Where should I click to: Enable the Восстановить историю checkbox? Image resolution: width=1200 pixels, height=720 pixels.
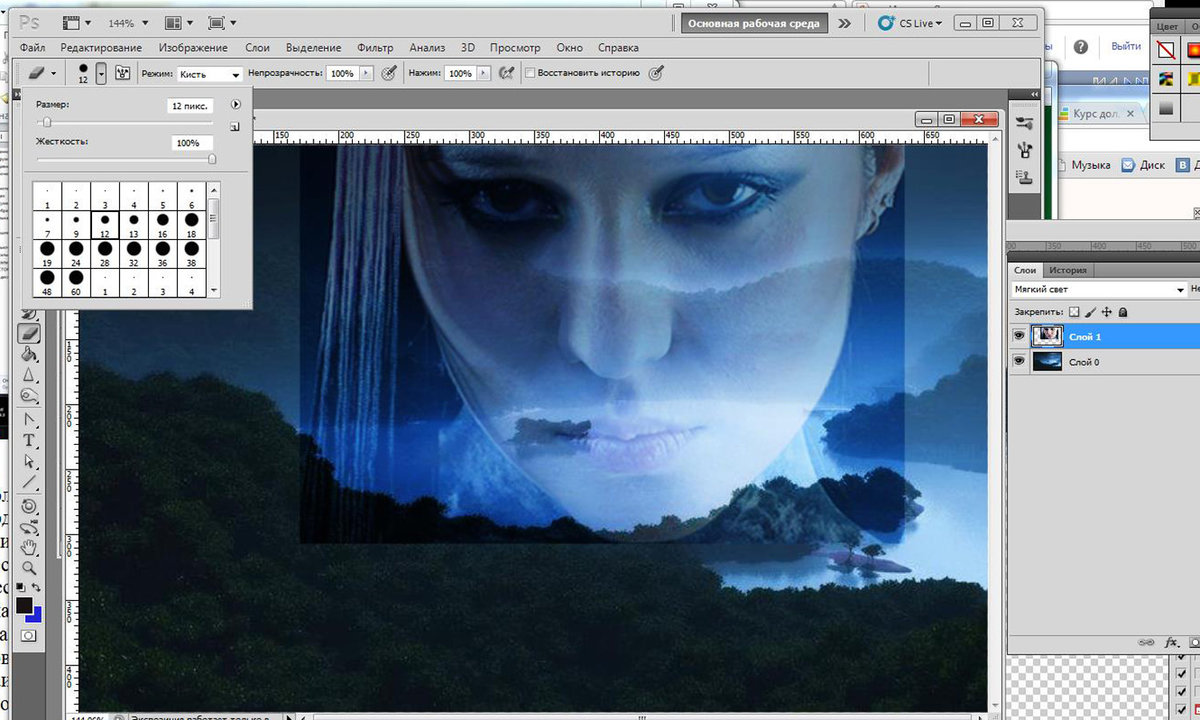click(530, 73)
